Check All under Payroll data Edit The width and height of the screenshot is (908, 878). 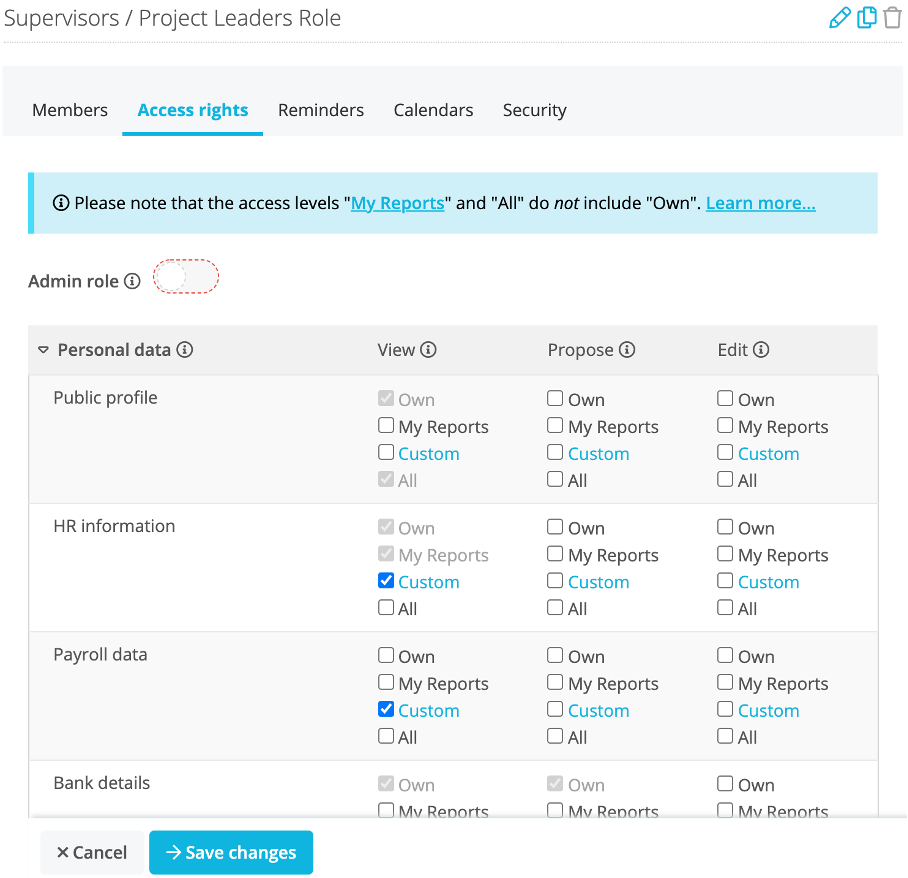click(x=725, y=736)
